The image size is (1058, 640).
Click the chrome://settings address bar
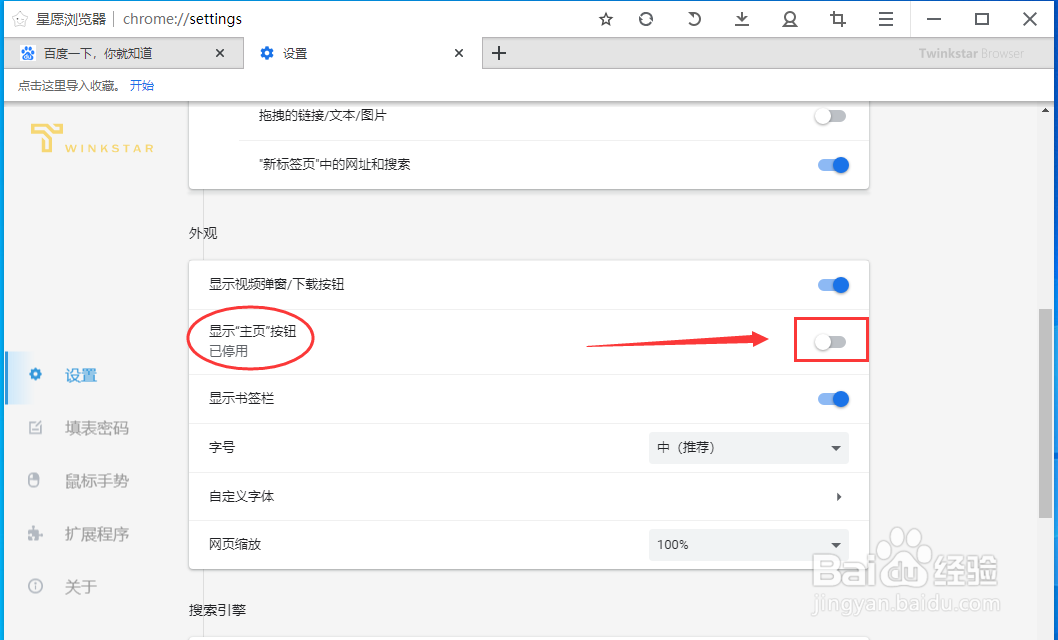tap(185, 18)
